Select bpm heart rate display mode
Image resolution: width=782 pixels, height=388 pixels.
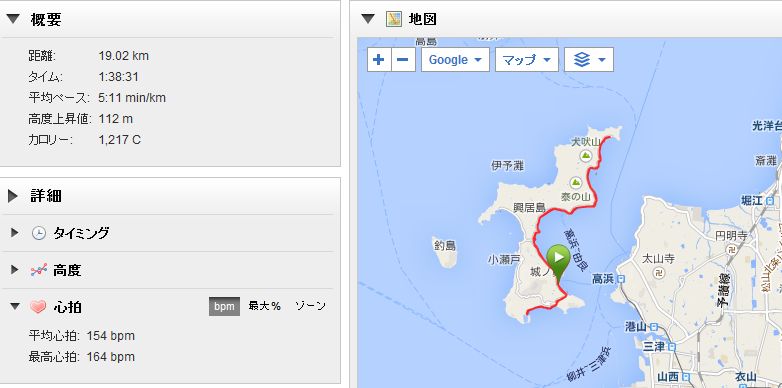(x=224, y=306)
